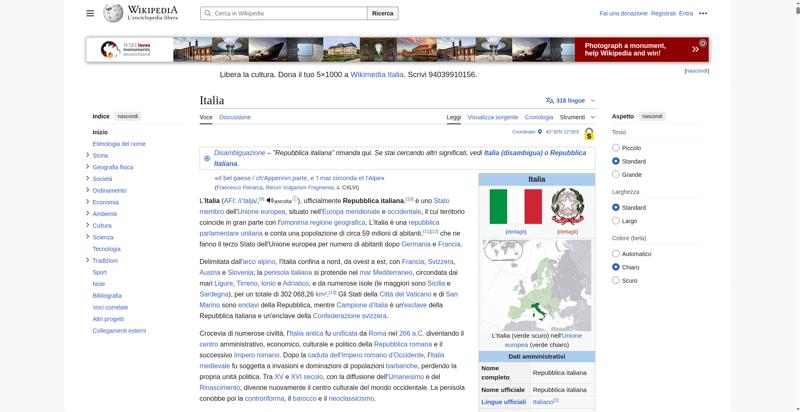Open the Visualizza sorgente tab

[493, 117]
